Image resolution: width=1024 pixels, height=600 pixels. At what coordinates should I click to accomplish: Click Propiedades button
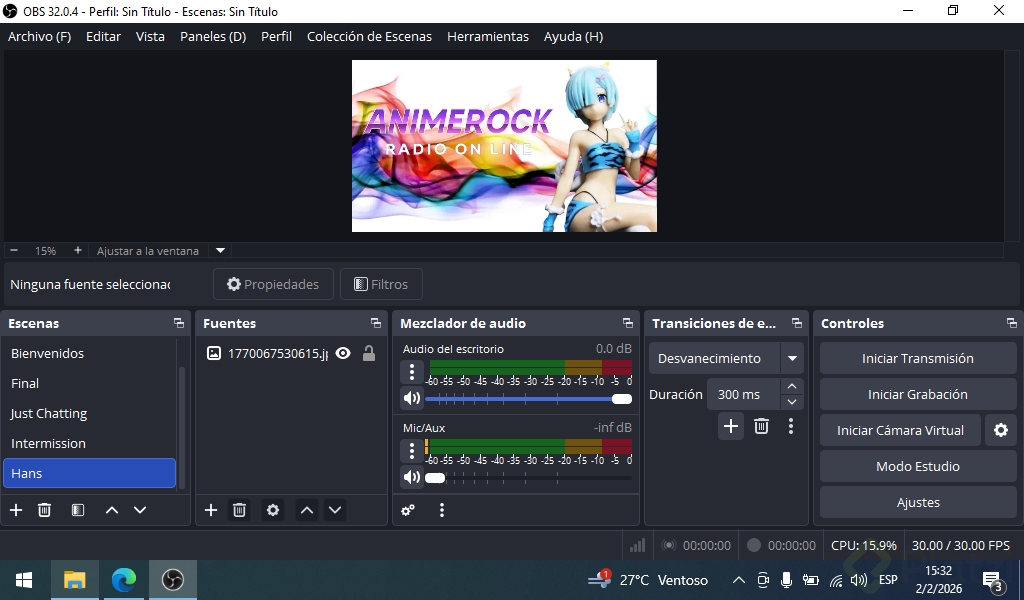click(273, 284)
